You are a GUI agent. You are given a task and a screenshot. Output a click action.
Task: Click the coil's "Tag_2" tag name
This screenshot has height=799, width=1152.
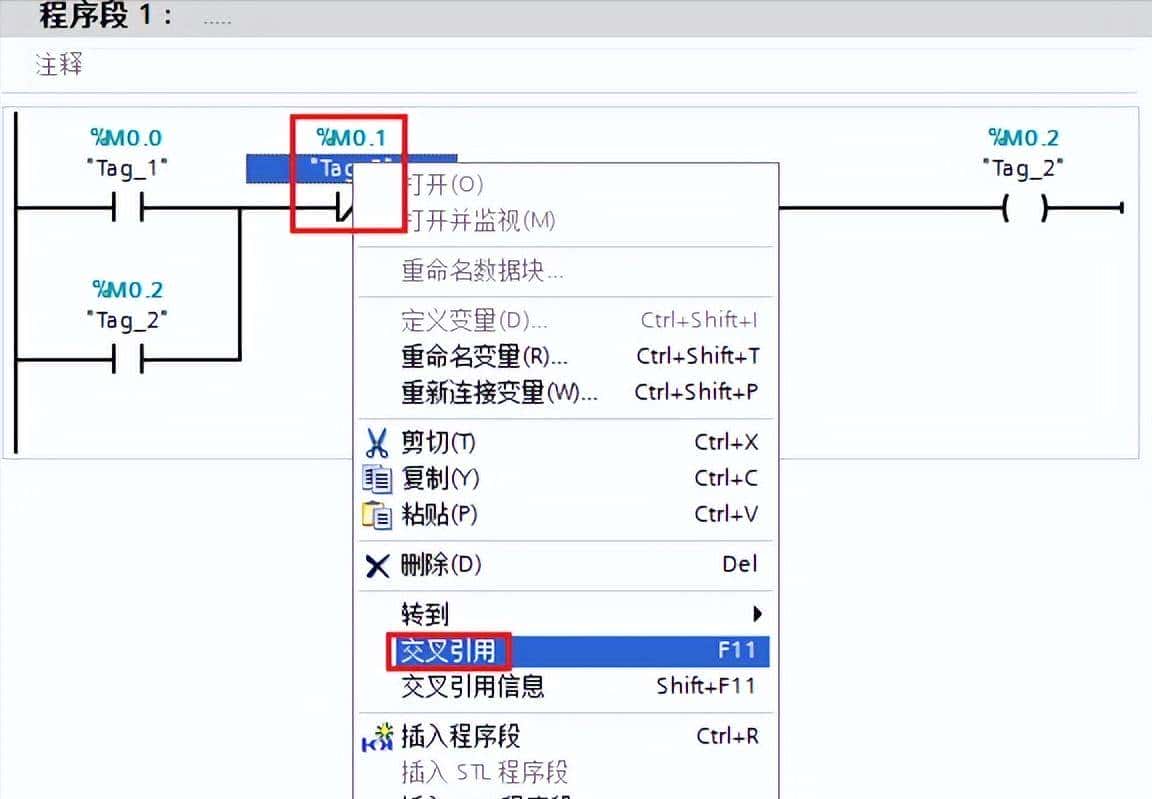point(1023,168)
